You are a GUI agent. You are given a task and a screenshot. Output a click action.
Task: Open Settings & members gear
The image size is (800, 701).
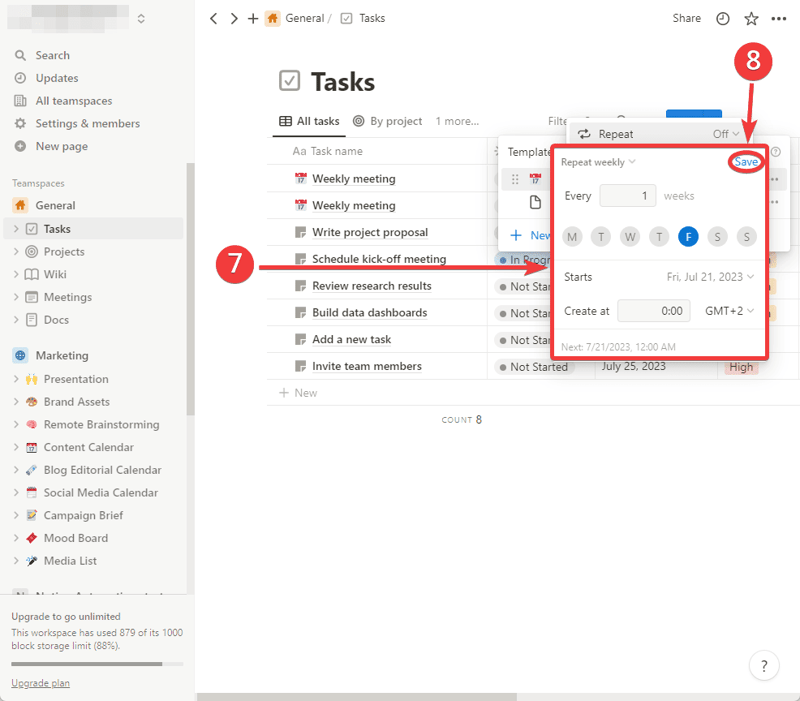point(20,124)
